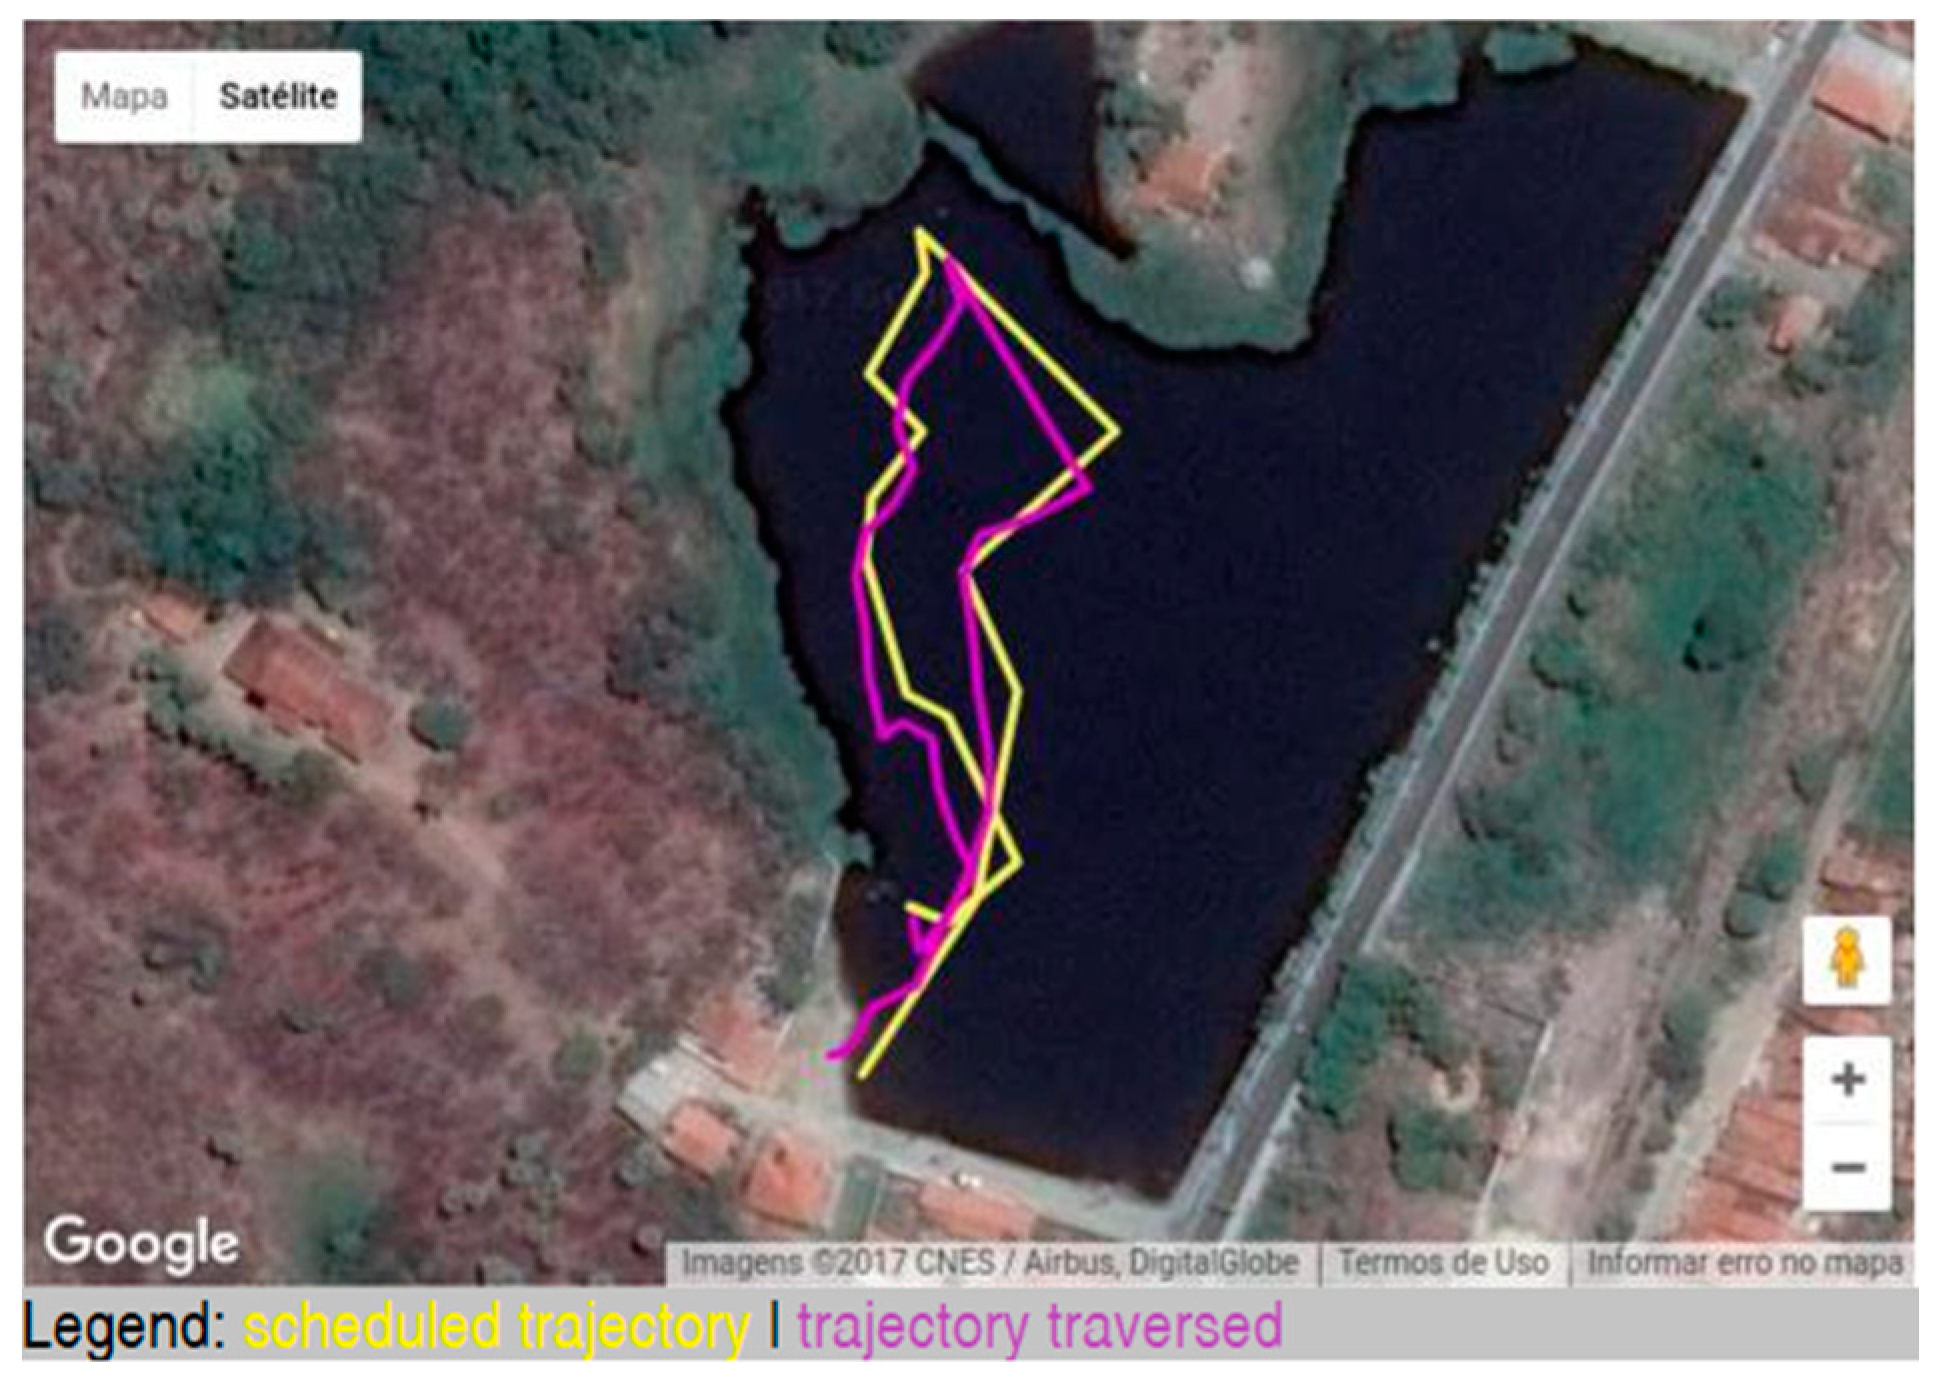The width and height of the screenshot is (1938, 1388).
Task: Click the imagery copyright CNES / Airbus text
Action: (x=990, y=1263)
